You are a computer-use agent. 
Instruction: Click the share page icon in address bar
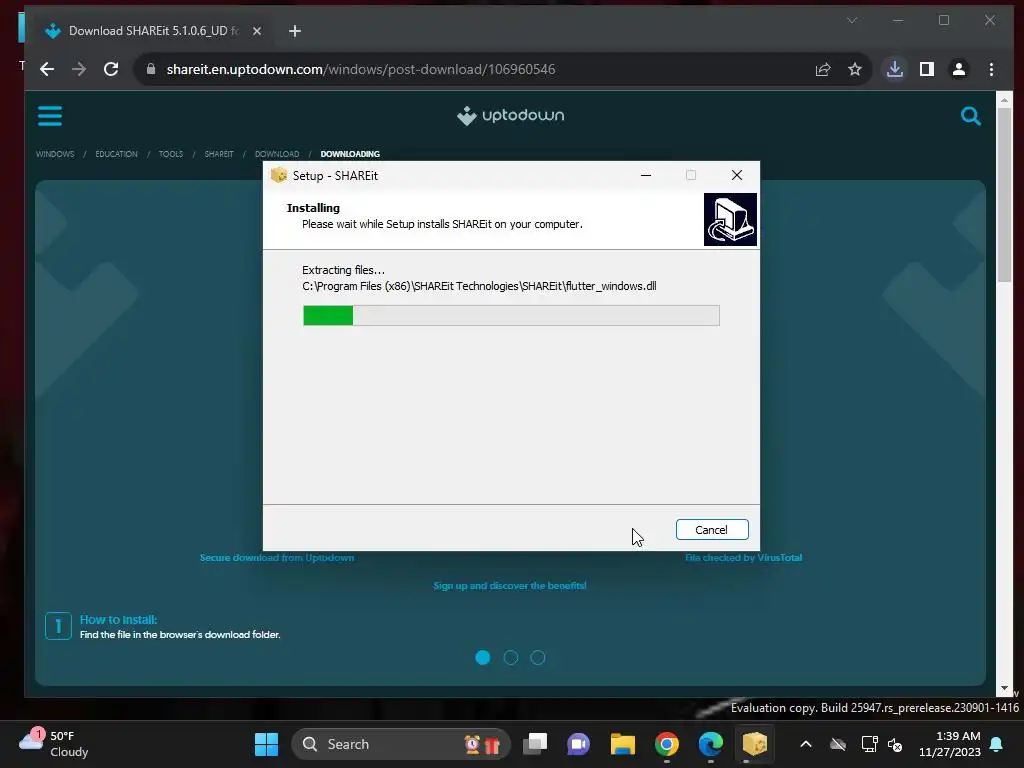823,69
